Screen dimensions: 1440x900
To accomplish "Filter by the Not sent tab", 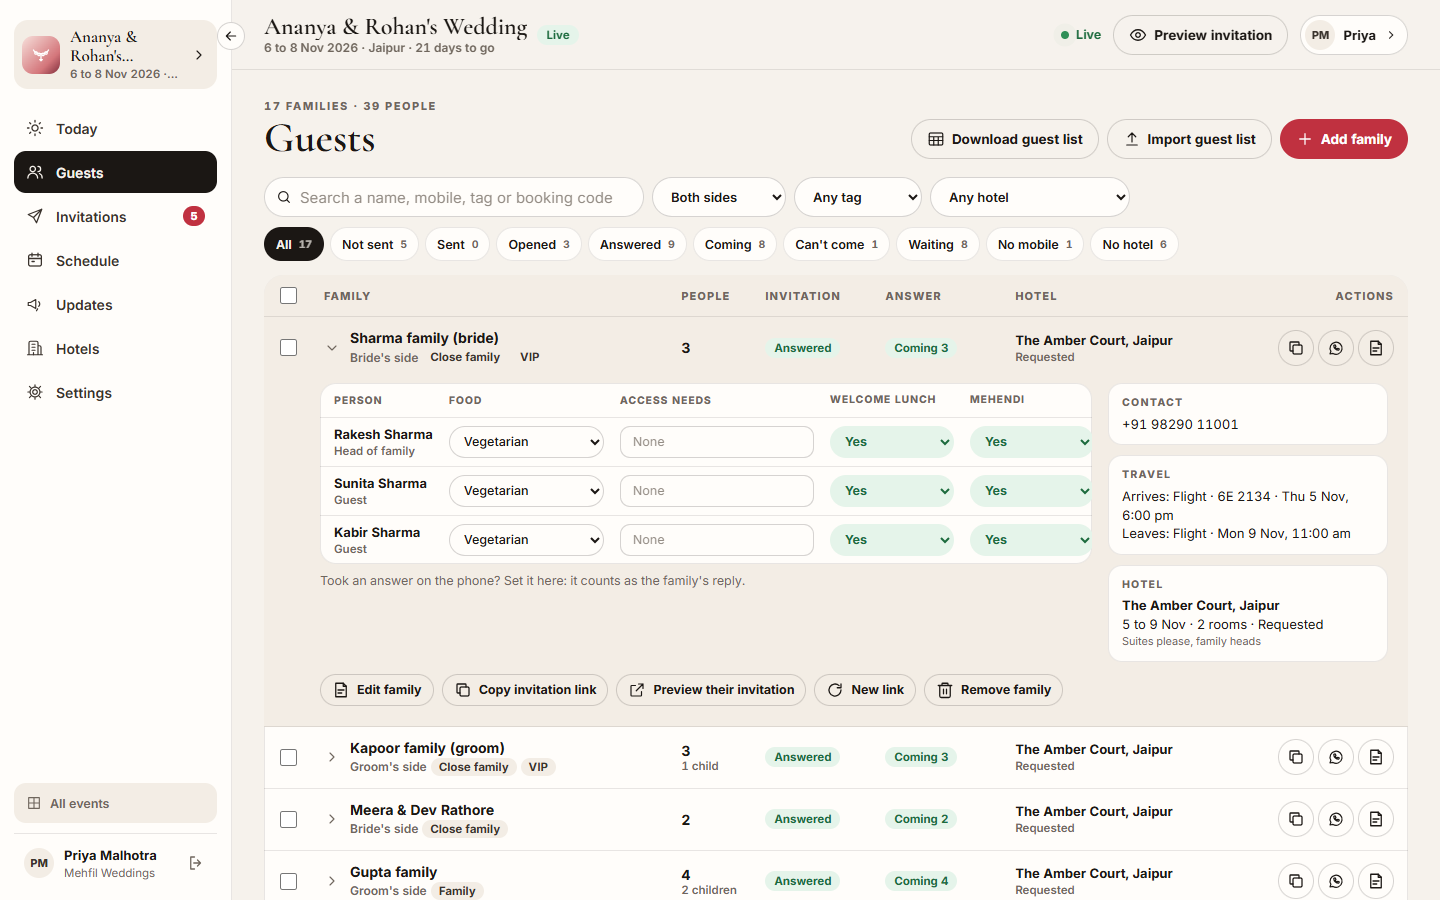I will pyautogui.click(x=375, y=244).
